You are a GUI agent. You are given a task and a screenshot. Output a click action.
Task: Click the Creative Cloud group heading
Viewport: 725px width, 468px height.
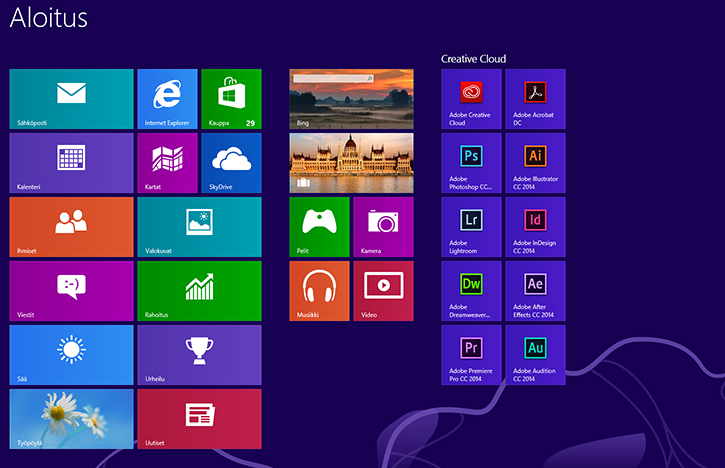473,59
